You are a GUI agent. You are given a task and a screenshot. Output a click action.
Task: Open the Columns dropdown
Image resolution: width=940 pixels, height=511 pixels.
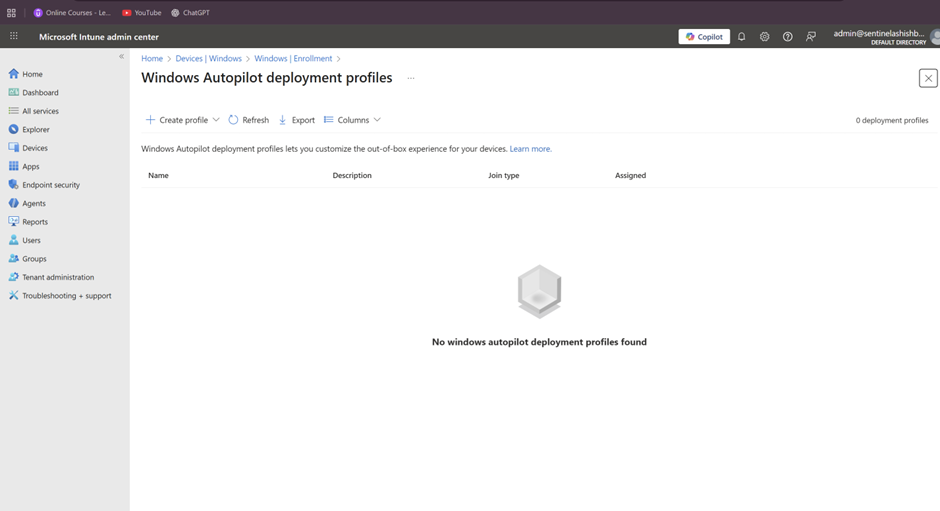coord(352,120)
